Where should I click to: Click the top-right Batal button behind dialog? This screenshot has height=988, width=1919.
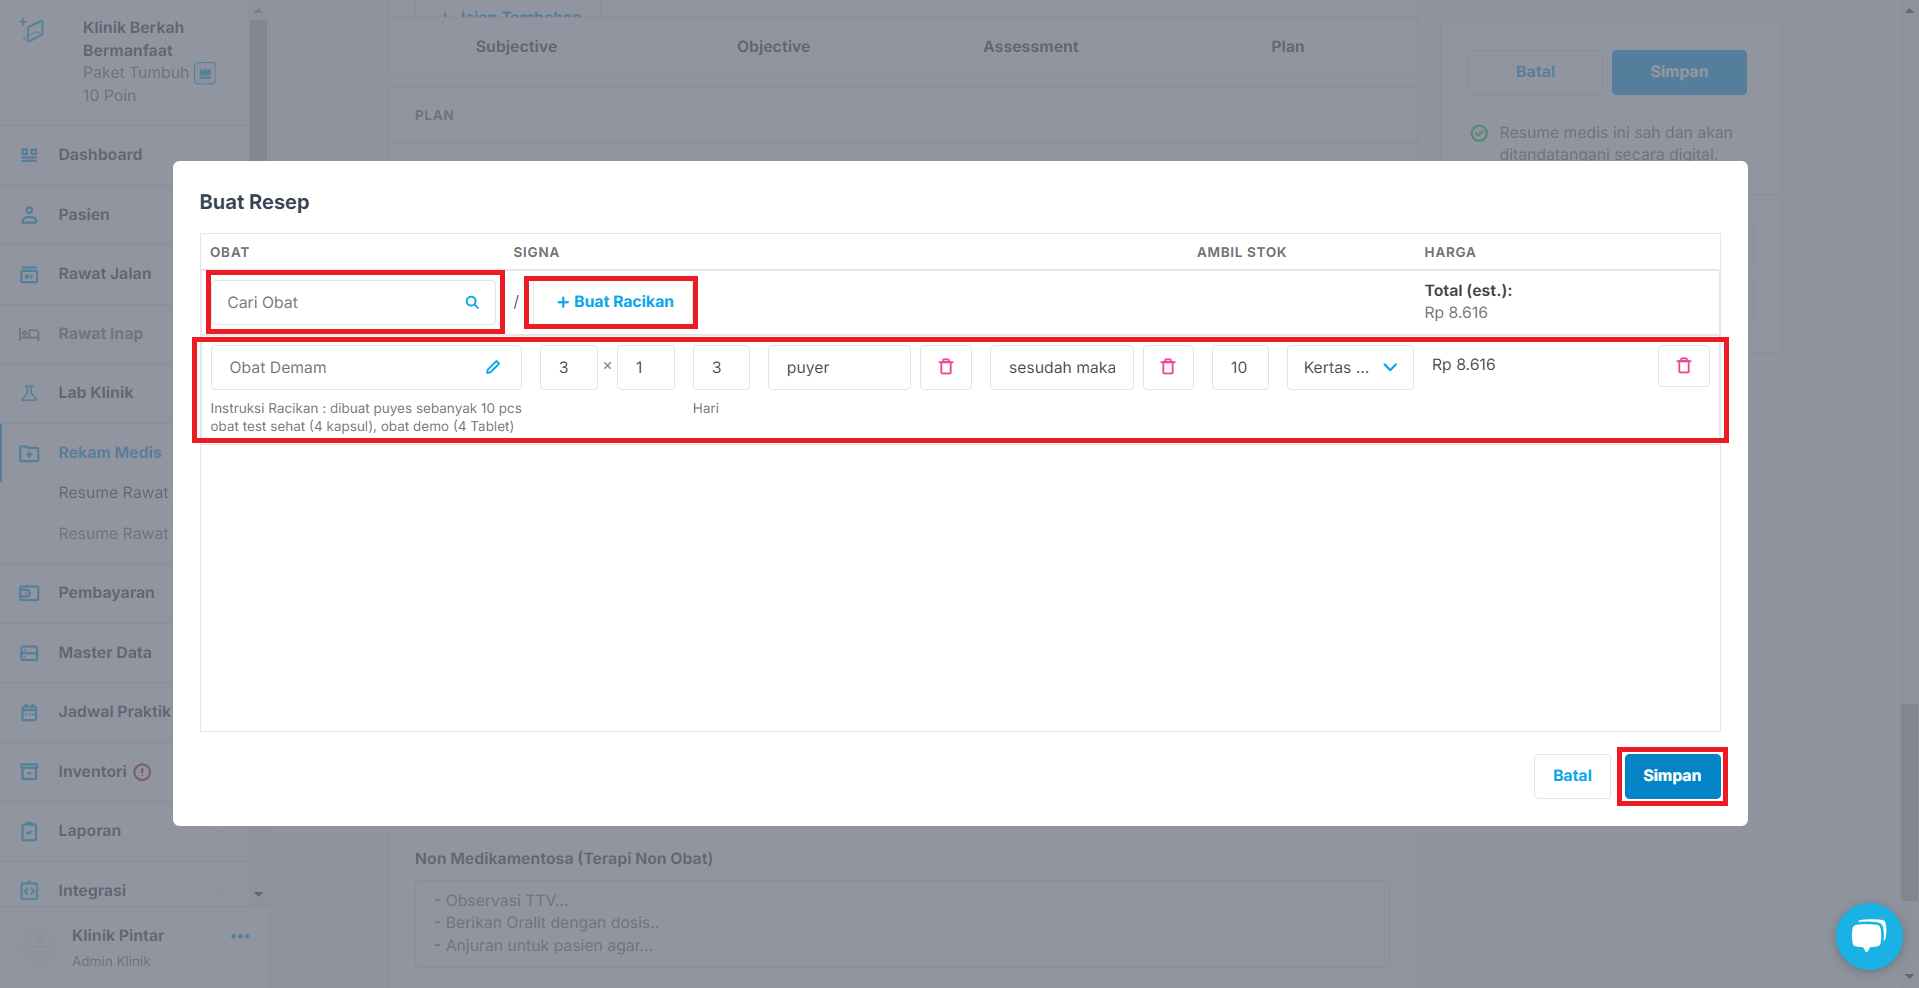coord(1535,72)
